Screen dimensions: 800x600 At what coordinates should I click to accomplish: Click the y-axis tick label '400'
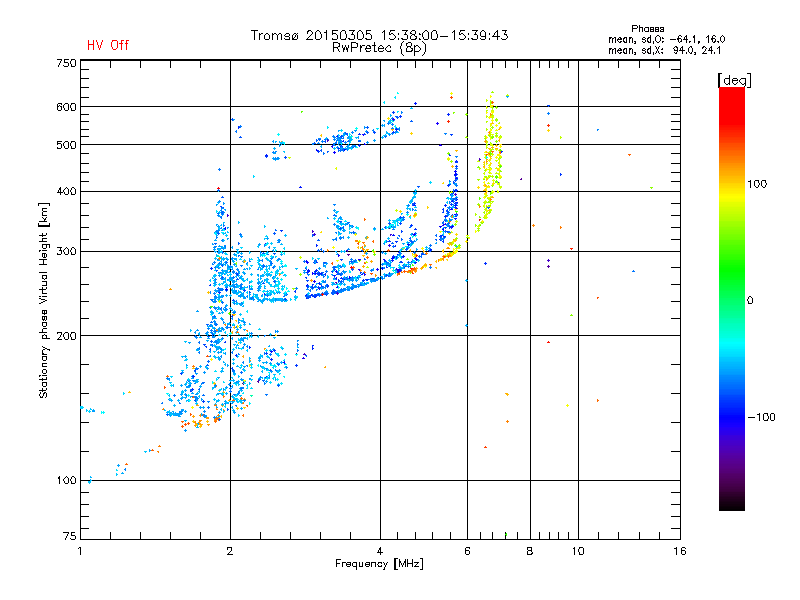[x=66, y=191]
